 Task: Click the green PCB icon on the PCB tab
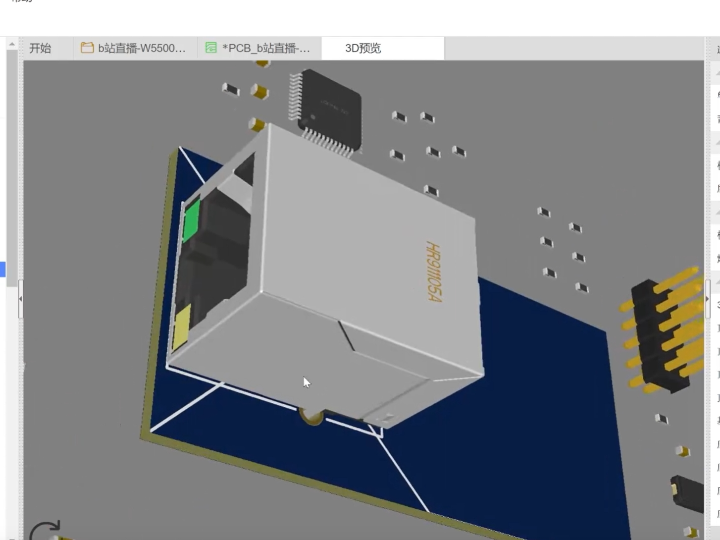pos(211,48)
